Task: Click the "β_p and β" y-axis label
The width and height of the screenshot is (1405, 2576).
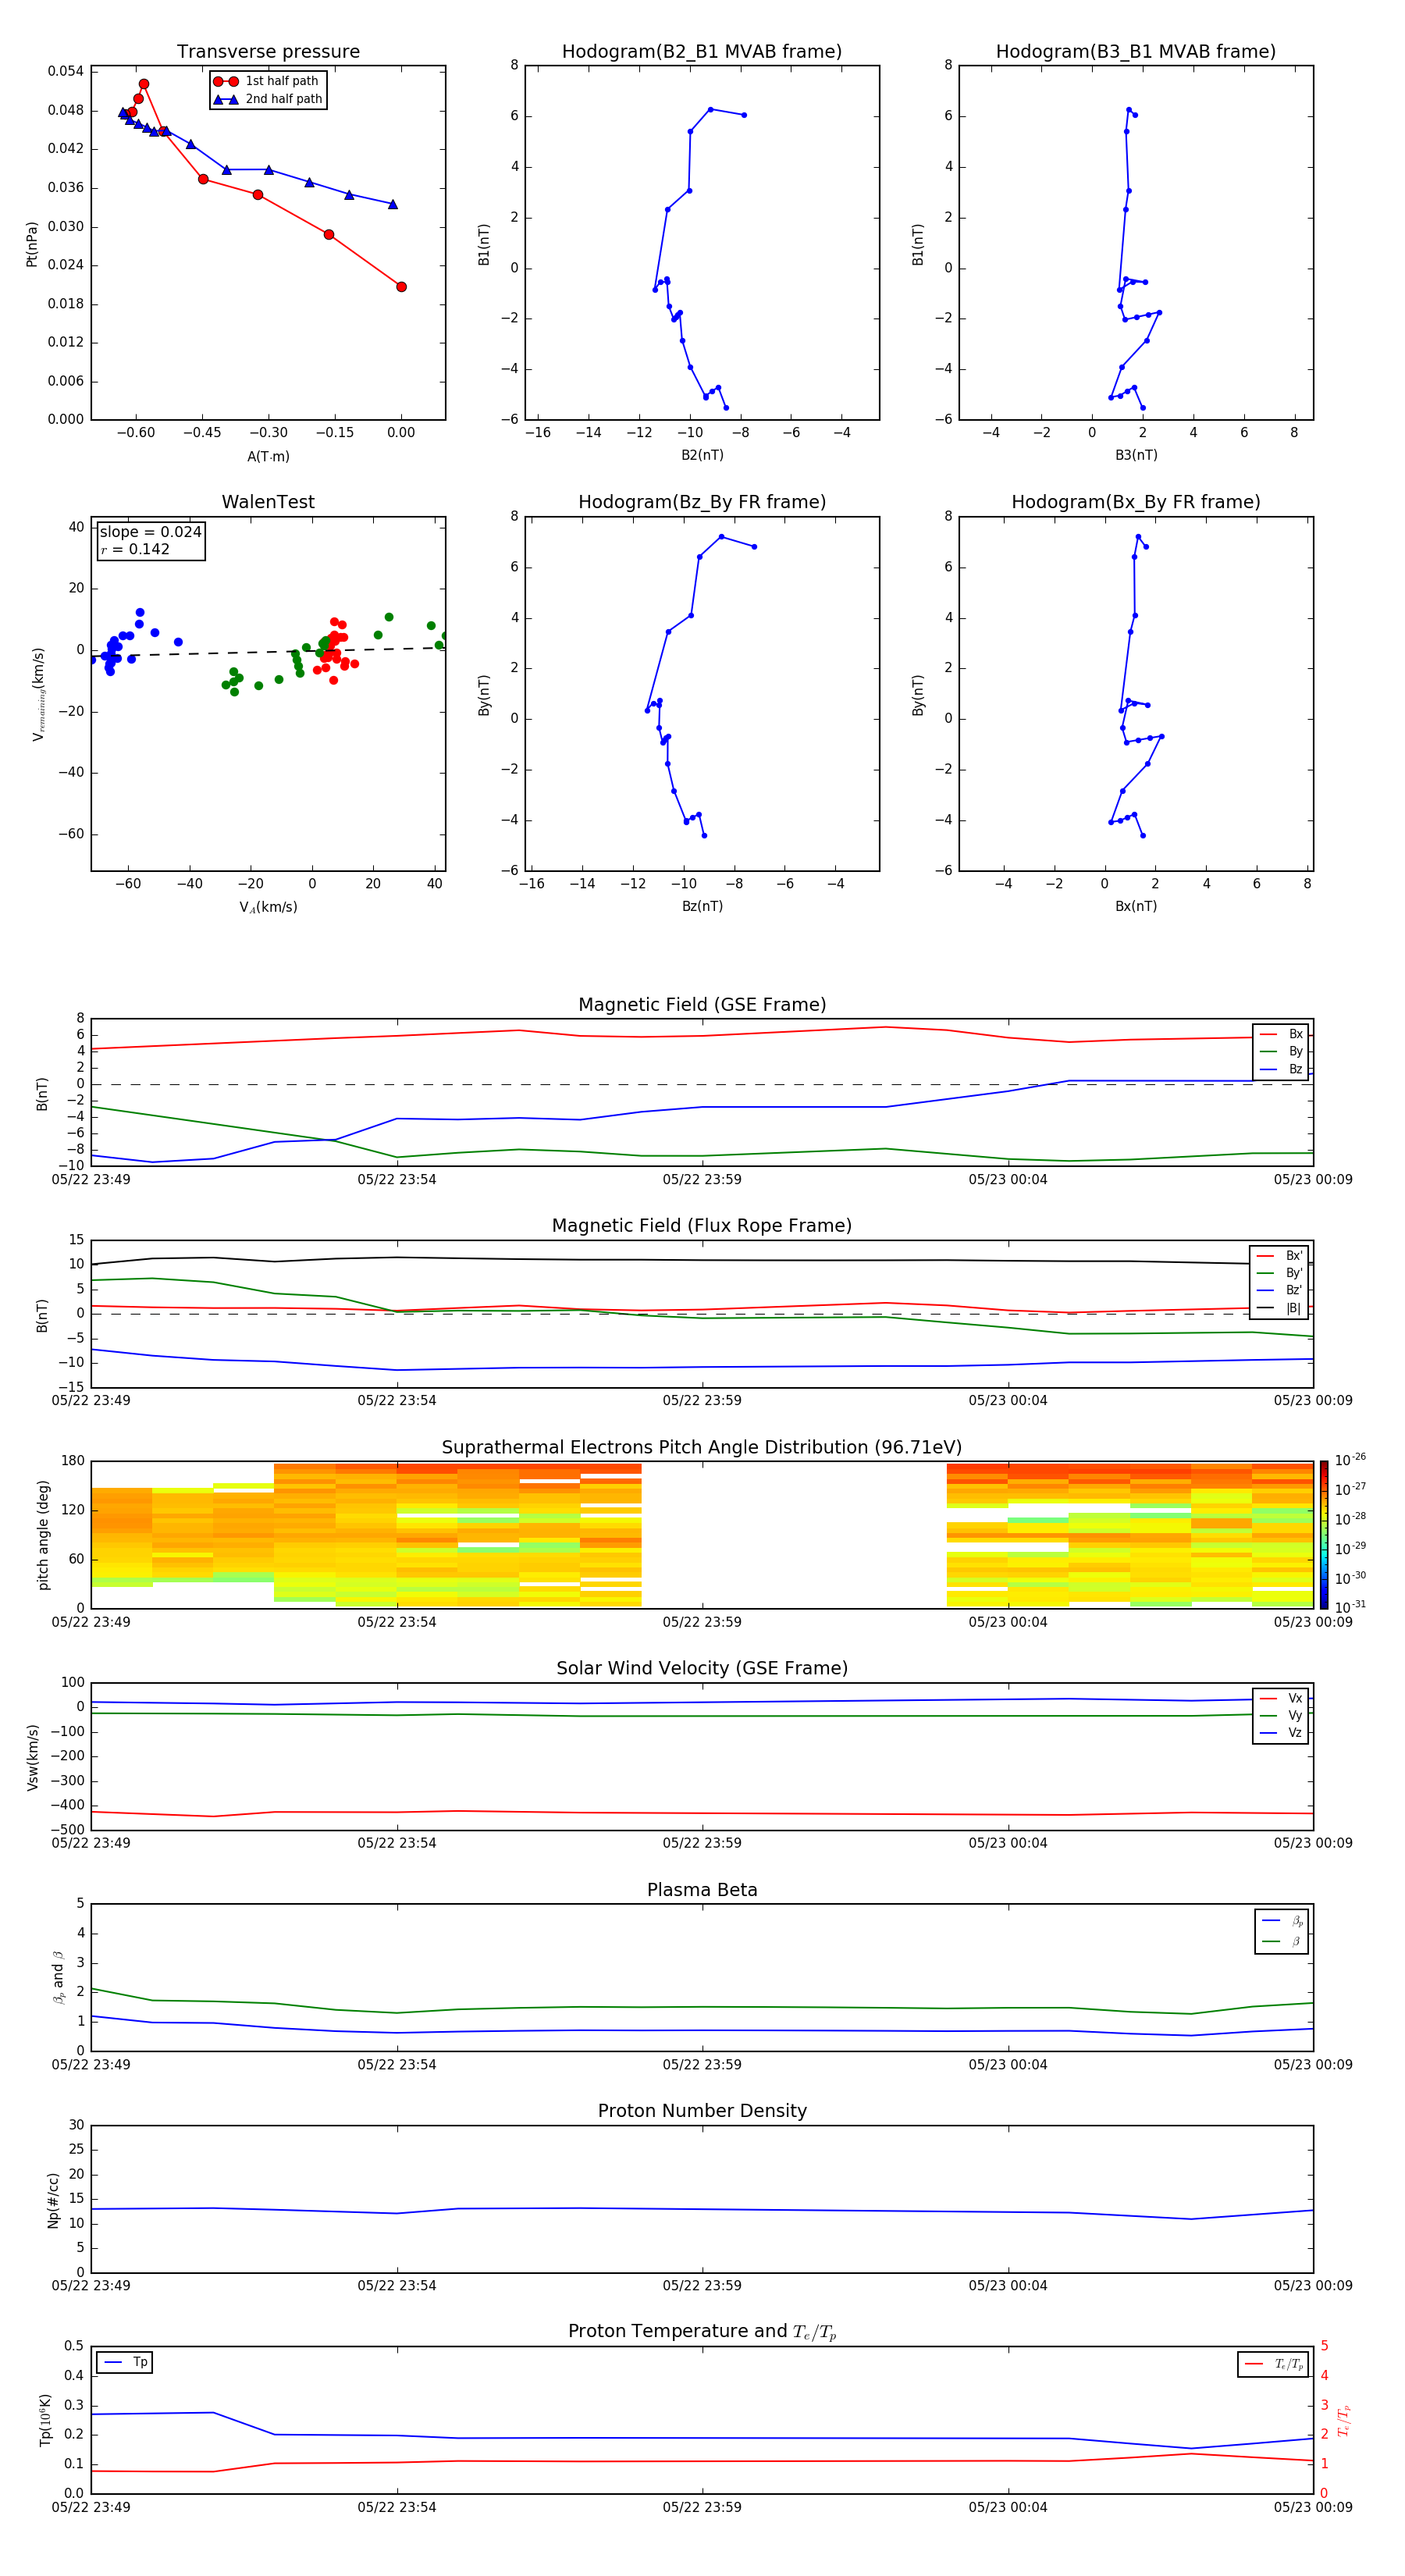Action: pos(58,1978)
